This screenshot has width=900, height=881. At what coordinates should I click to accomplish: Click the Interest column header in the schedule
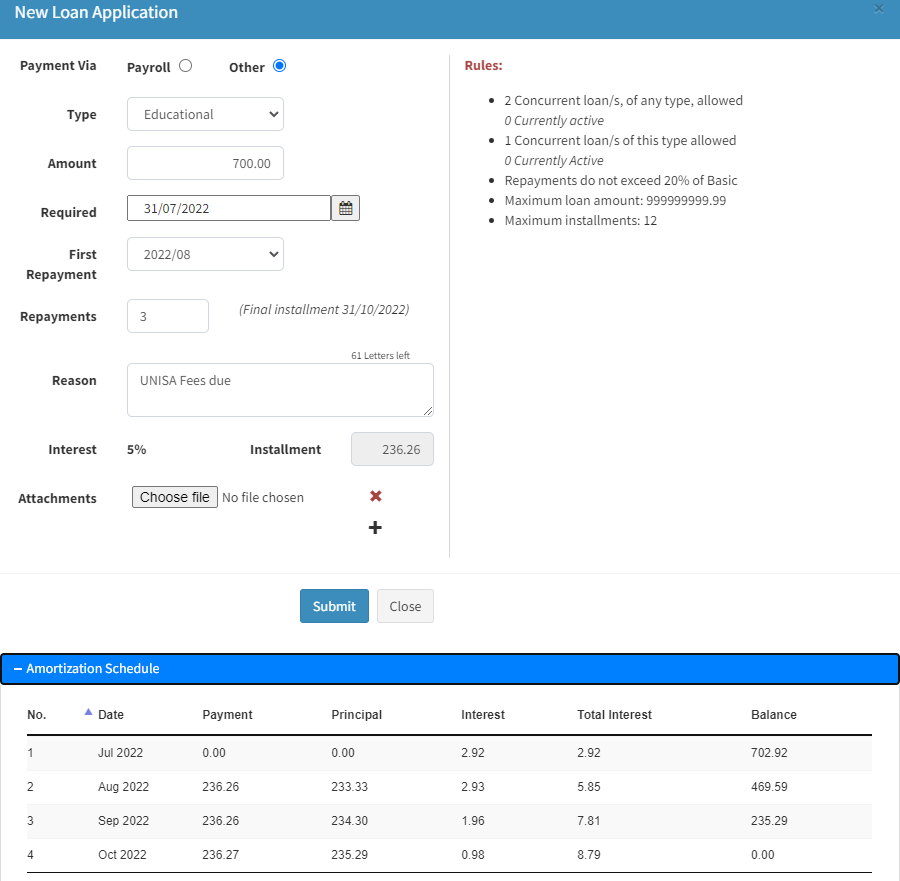tap(483, 715)
